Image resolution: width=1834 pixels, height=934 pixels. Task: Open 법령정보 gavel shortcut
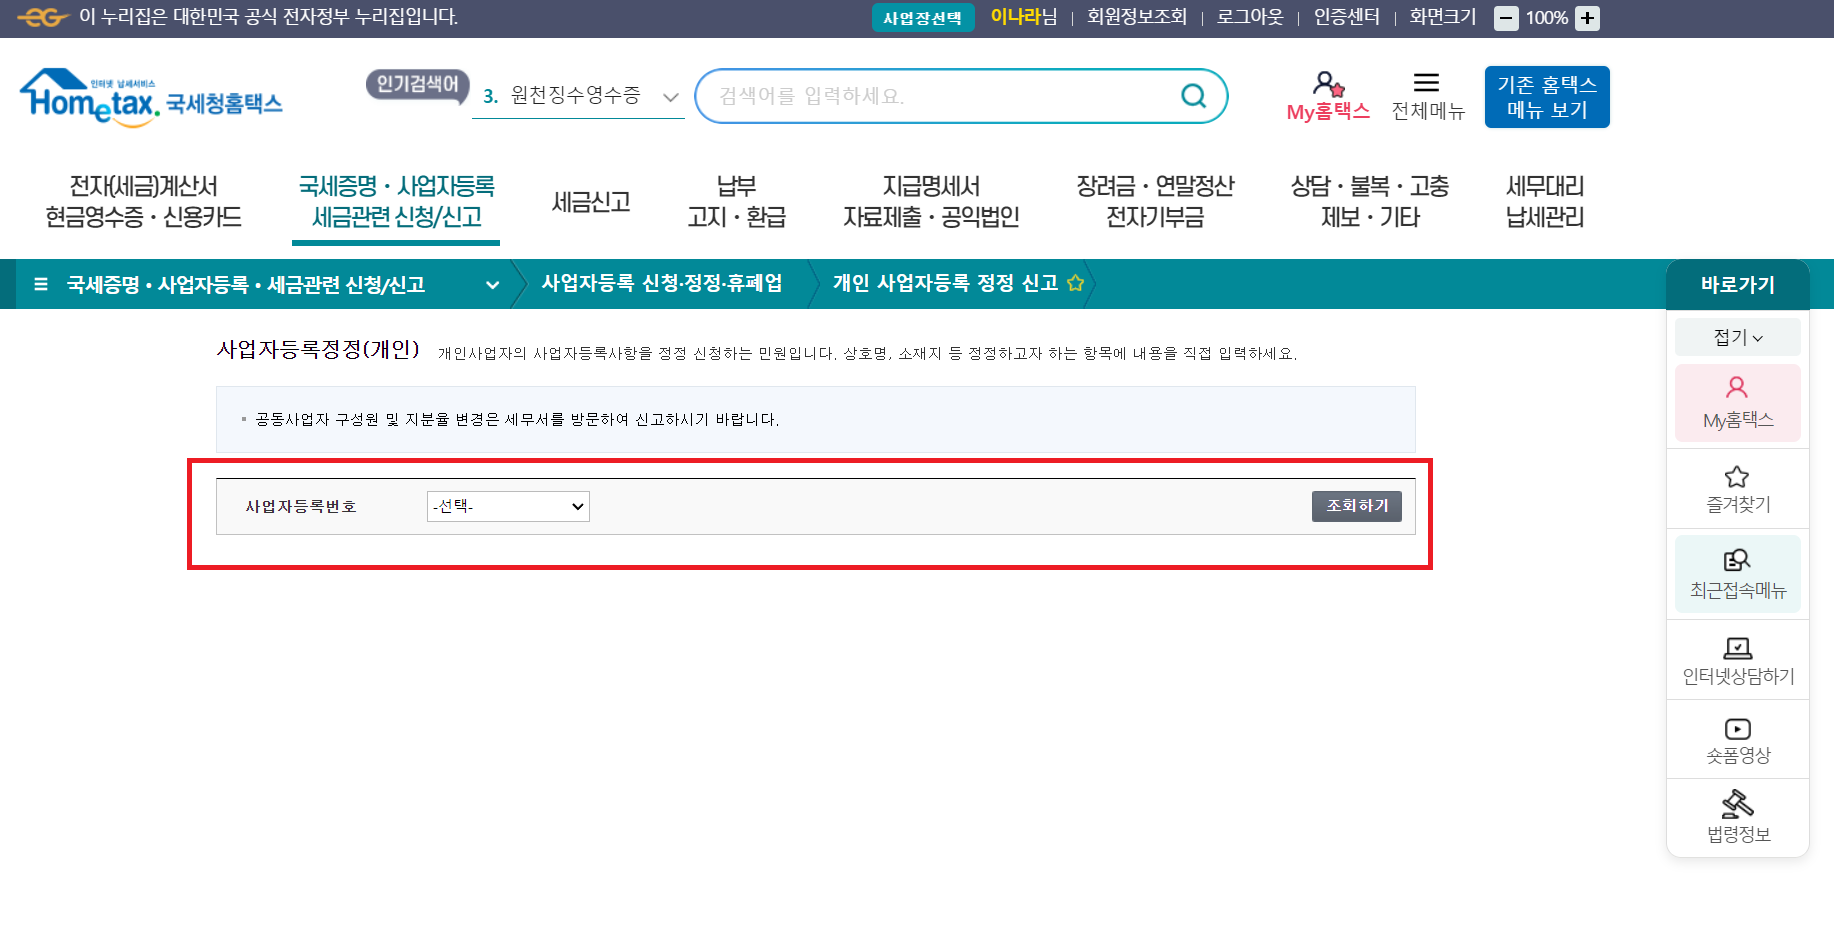tap(1738, 817)
